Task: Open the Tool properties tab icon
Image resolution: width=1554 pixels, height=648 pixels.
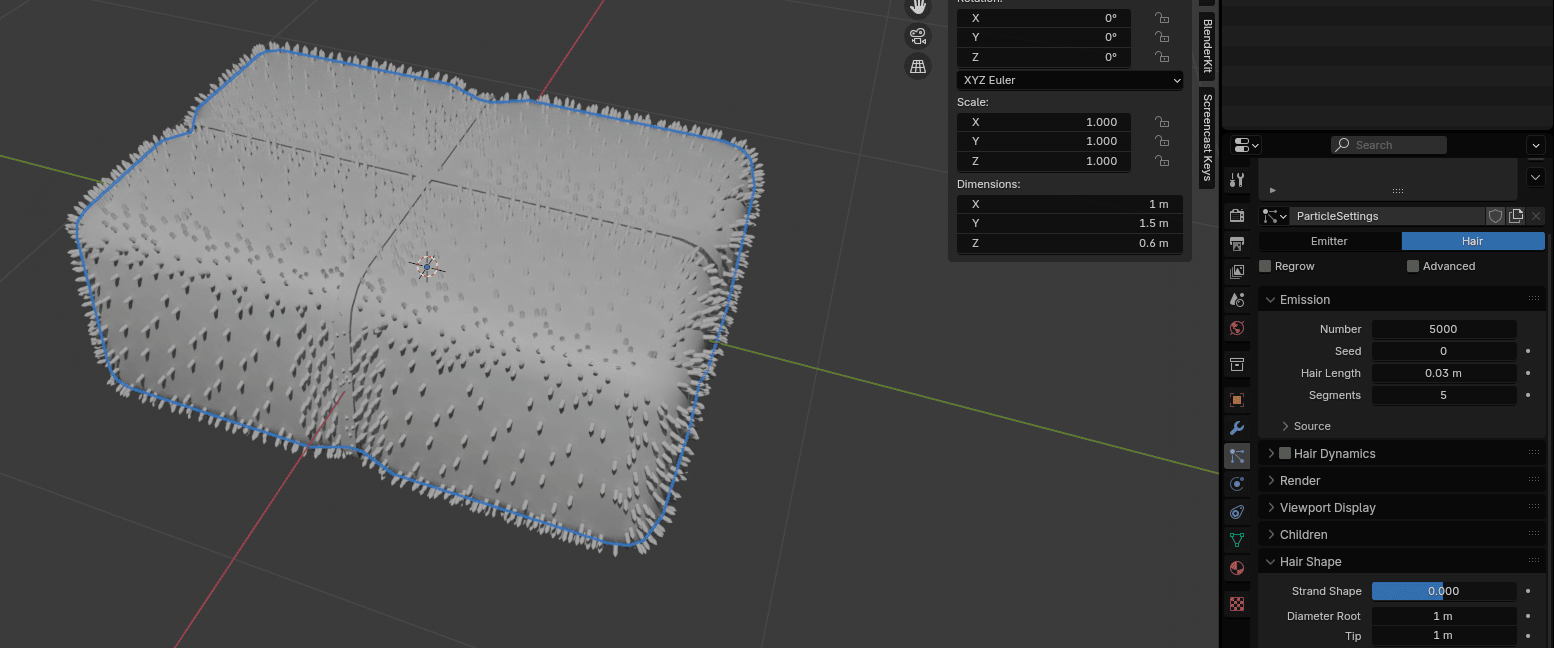Action: [1237, 180]
